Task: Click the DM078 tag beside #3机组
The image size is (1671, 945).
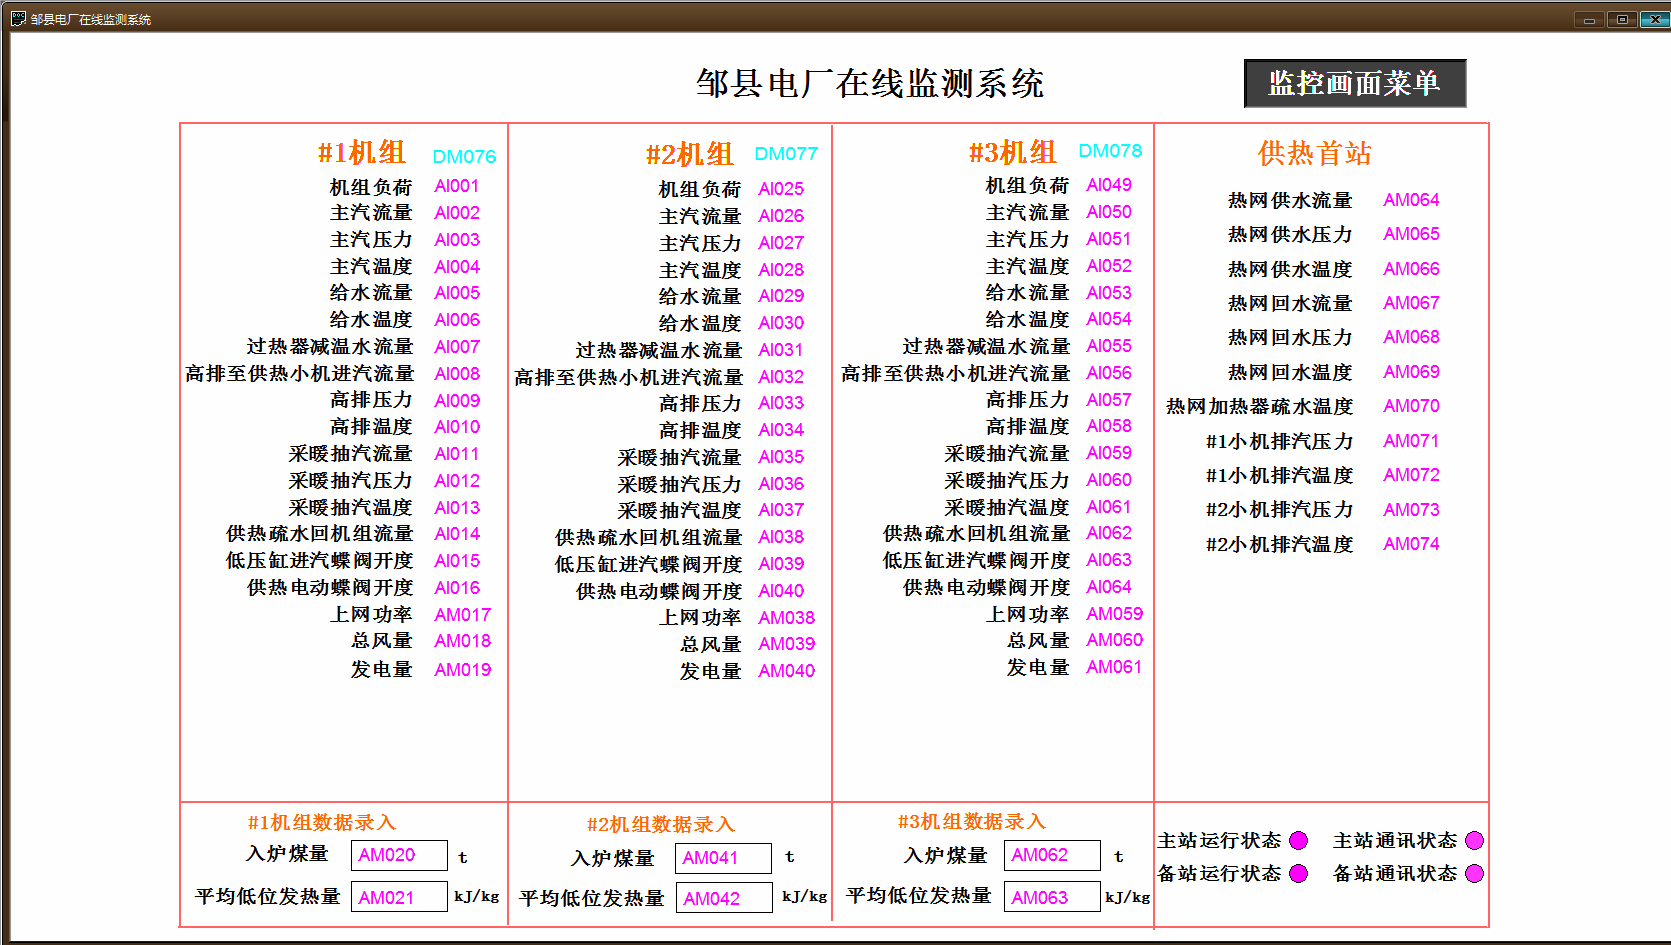Action: 1110,151
